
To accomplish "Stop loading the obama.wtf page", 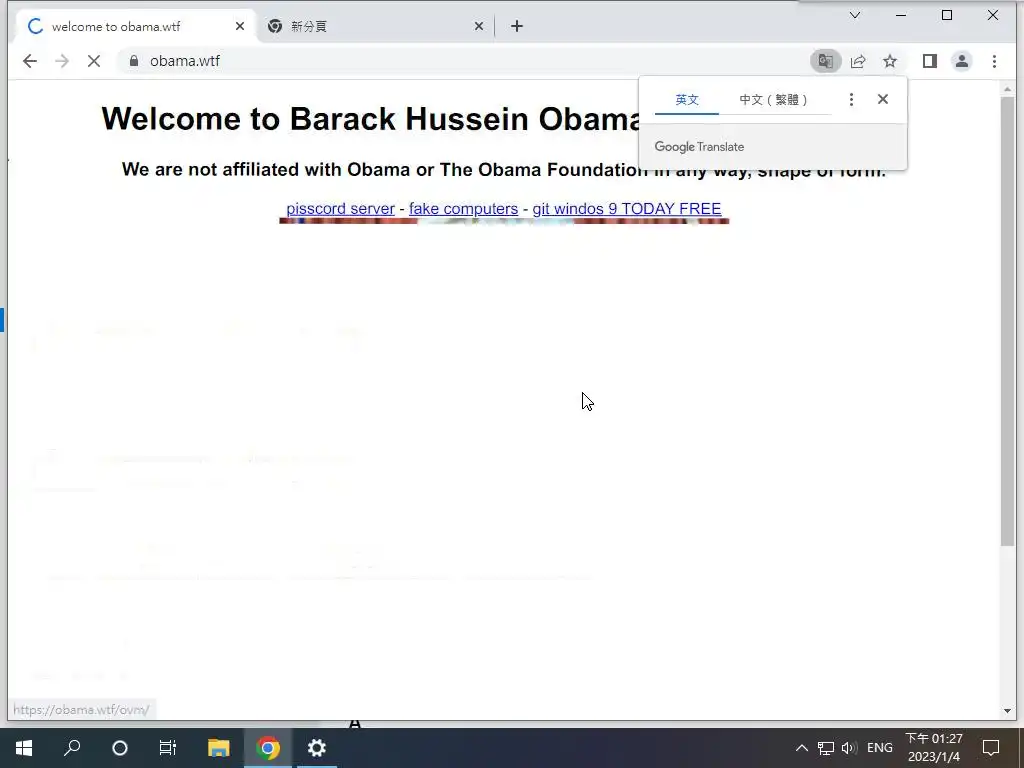I will tap(94, 61).
